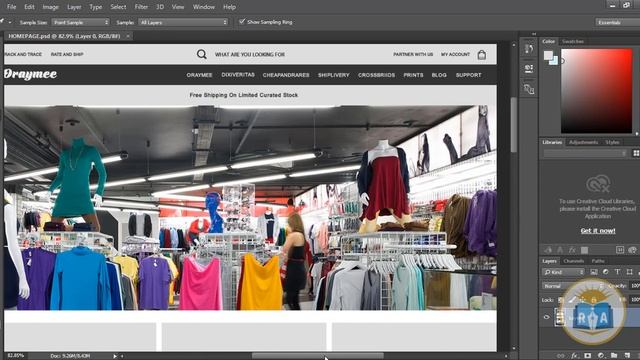Click Add Layer Style fx in Libraries
This screenshot has height=360, width=640.
click(572, 250)
